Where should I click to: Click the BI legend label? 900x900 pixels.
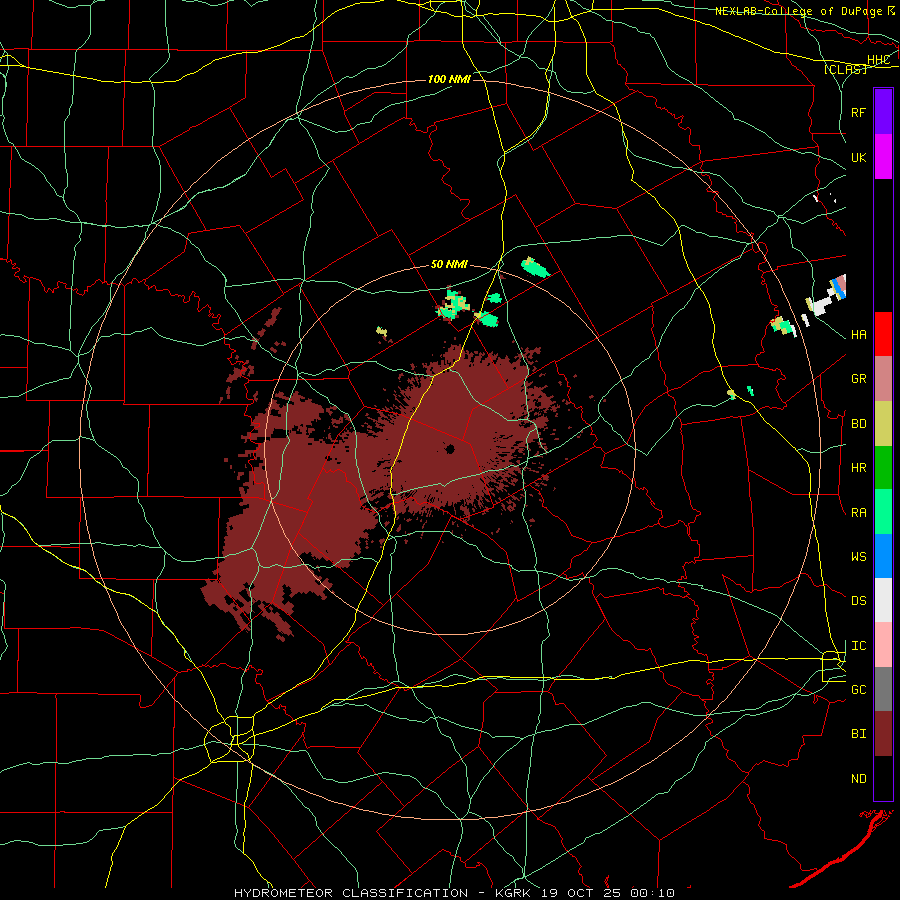click(858, 734)
